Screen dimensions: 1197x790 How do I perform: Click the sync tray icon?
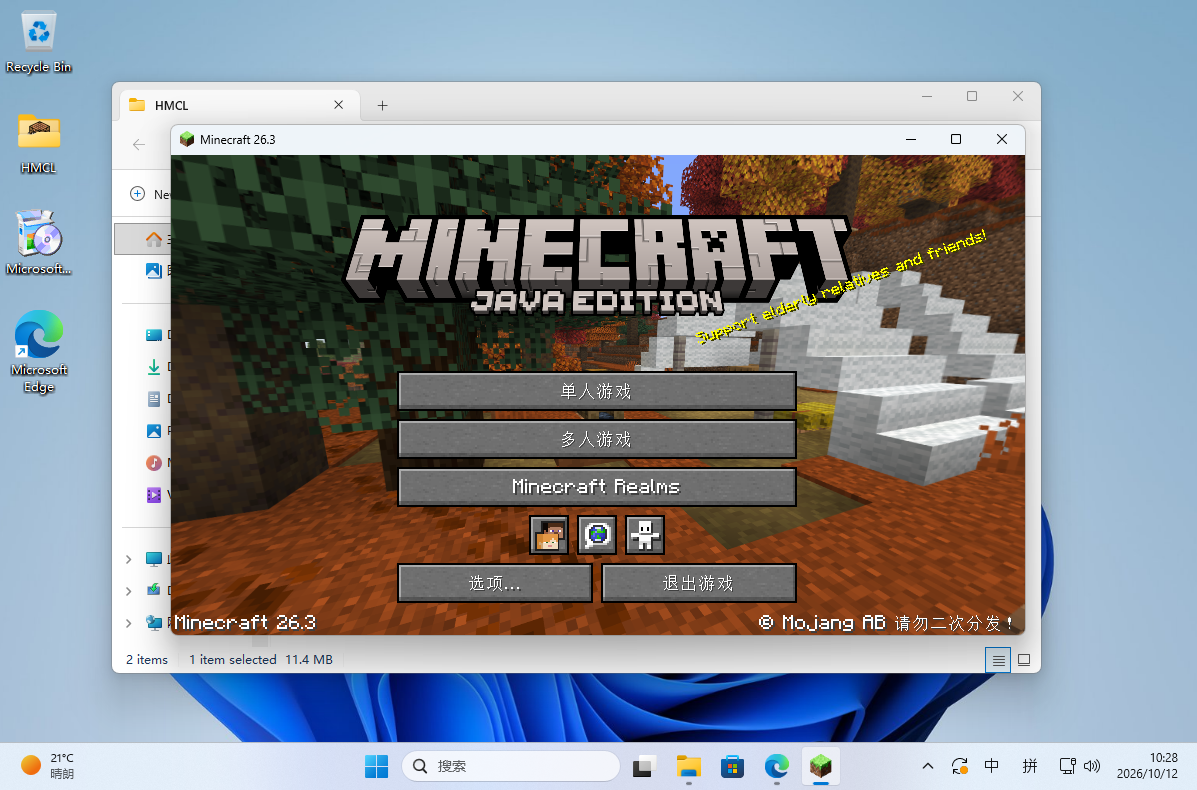[960, 766]
